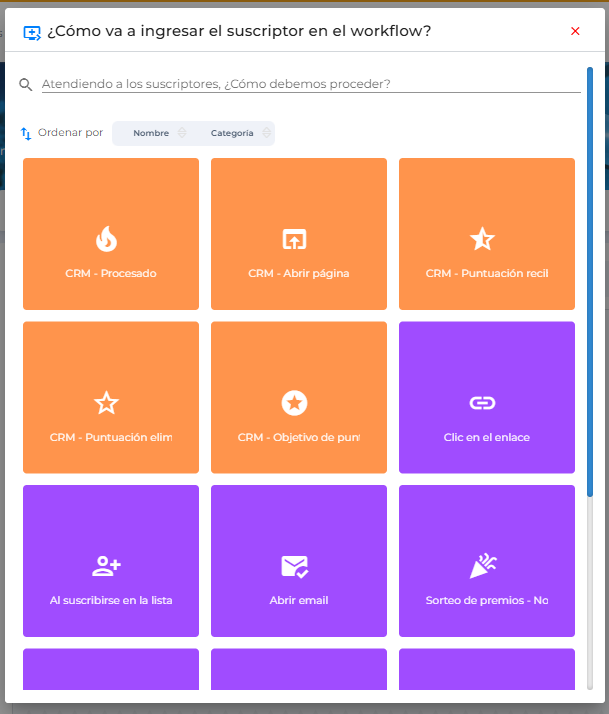Click the sort arrows beside Categoría
The width and height of the screenshot is (609, 714).
[x=266, y=133]
